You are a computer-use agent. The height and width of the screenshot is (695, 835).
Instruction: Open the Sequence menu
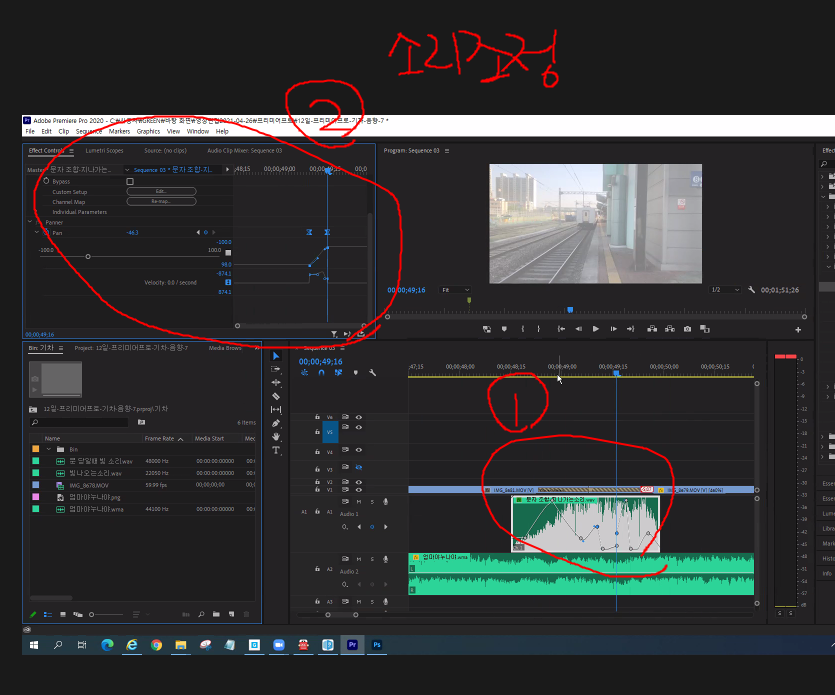88,132
